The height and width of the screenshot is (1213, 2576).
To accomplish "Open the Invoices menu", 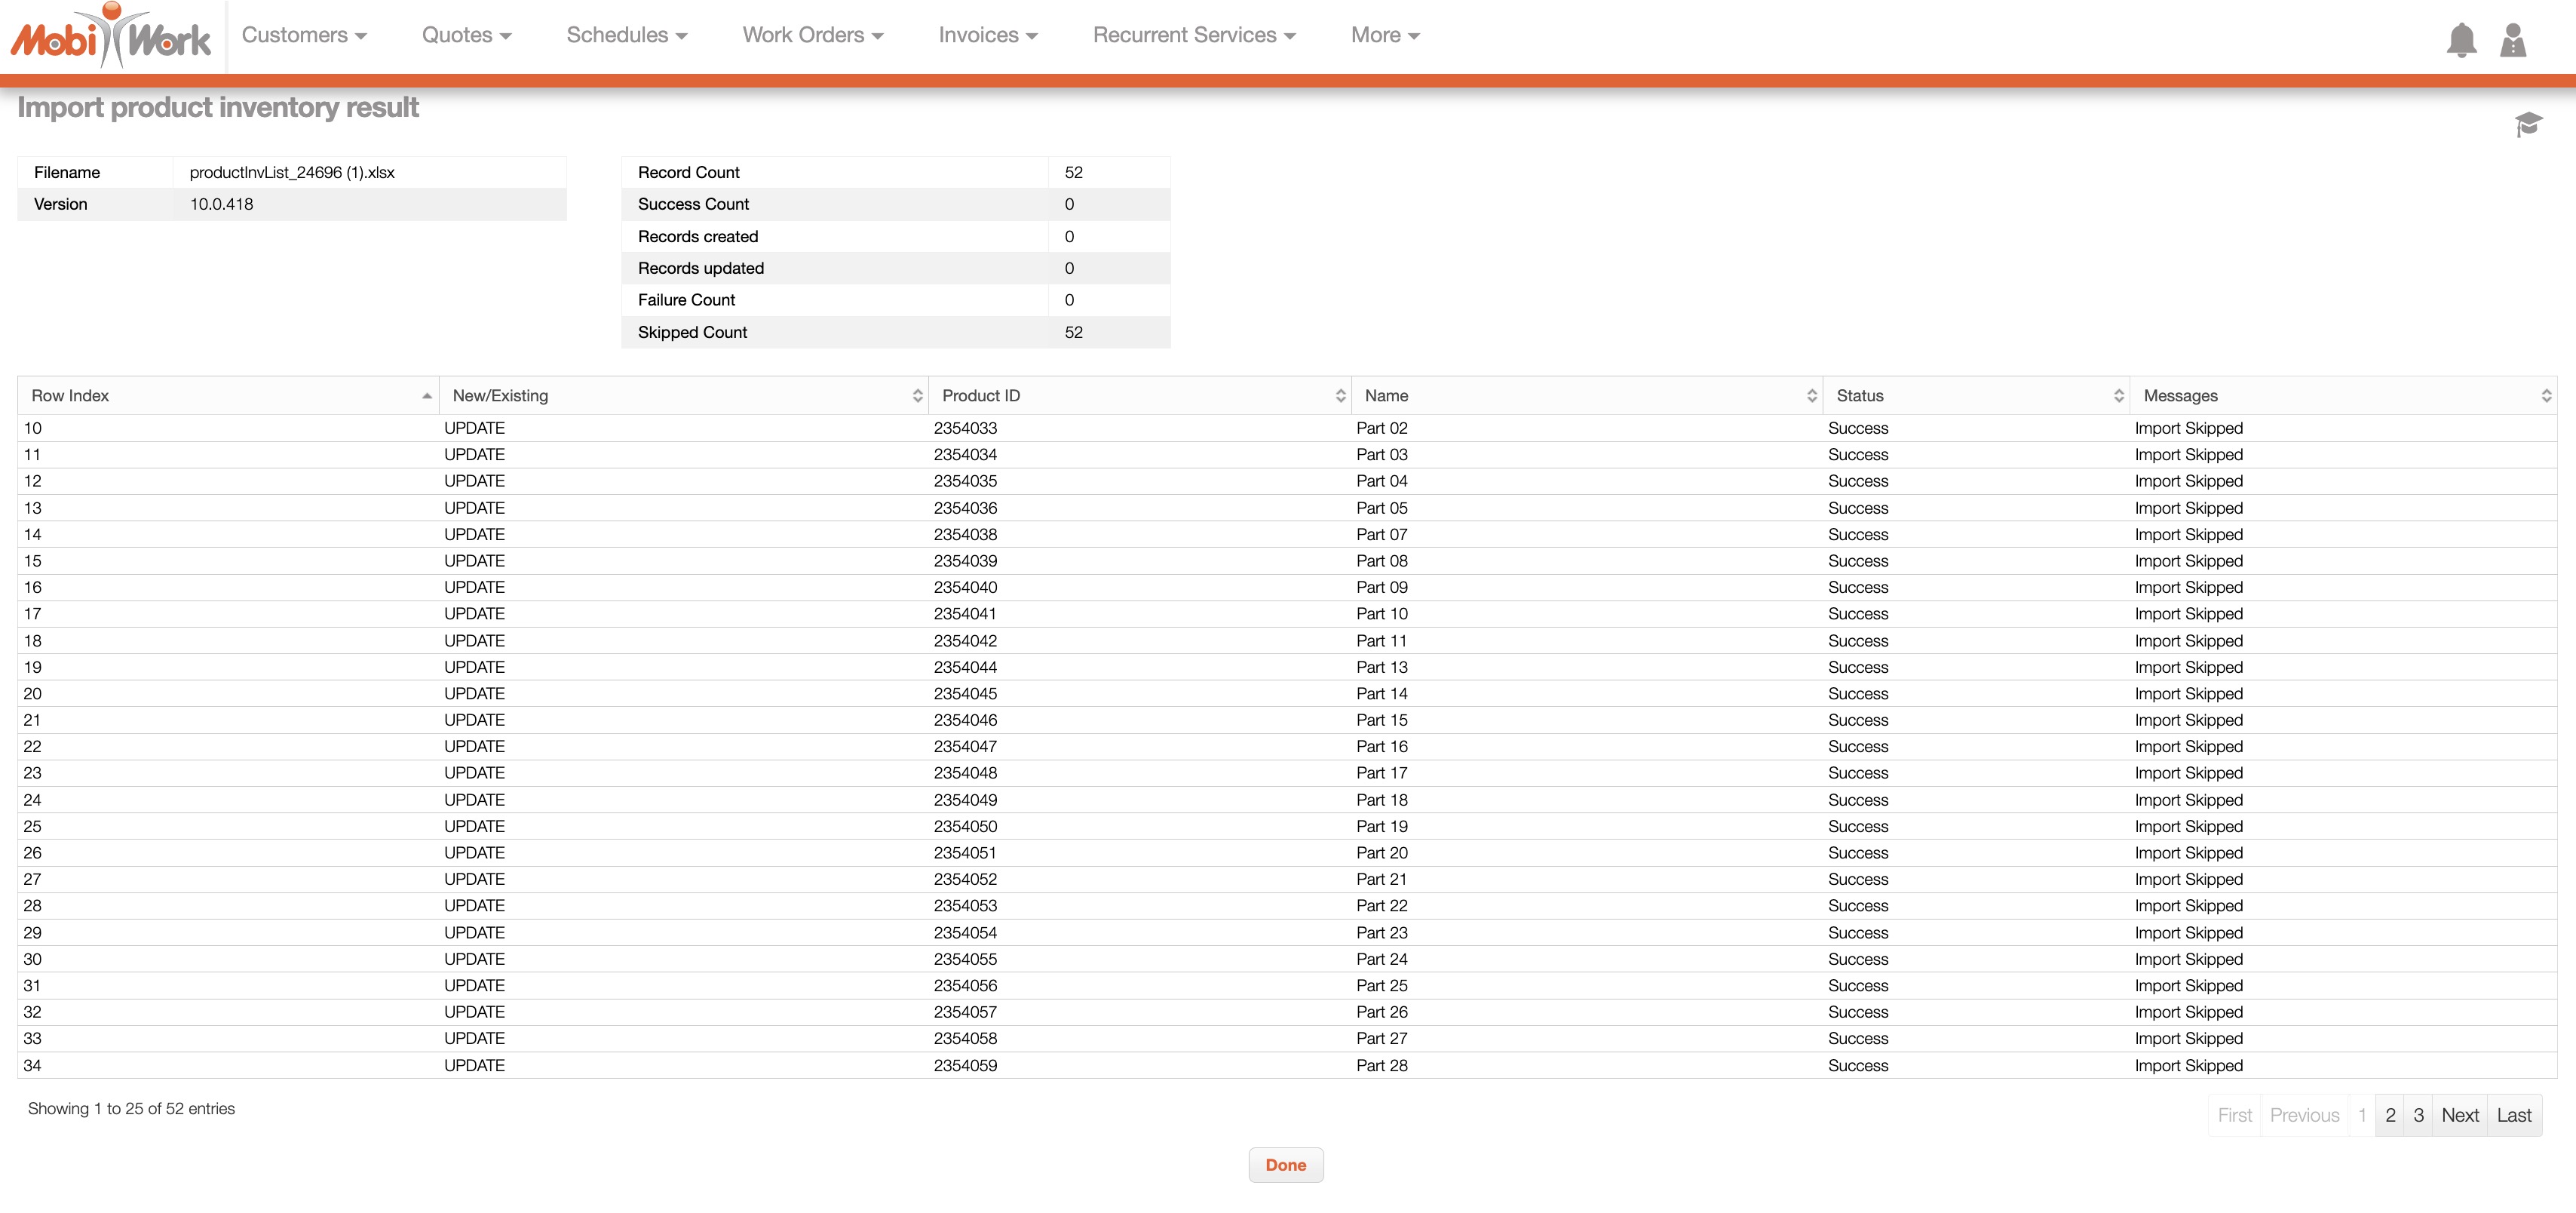I will 987,35.
